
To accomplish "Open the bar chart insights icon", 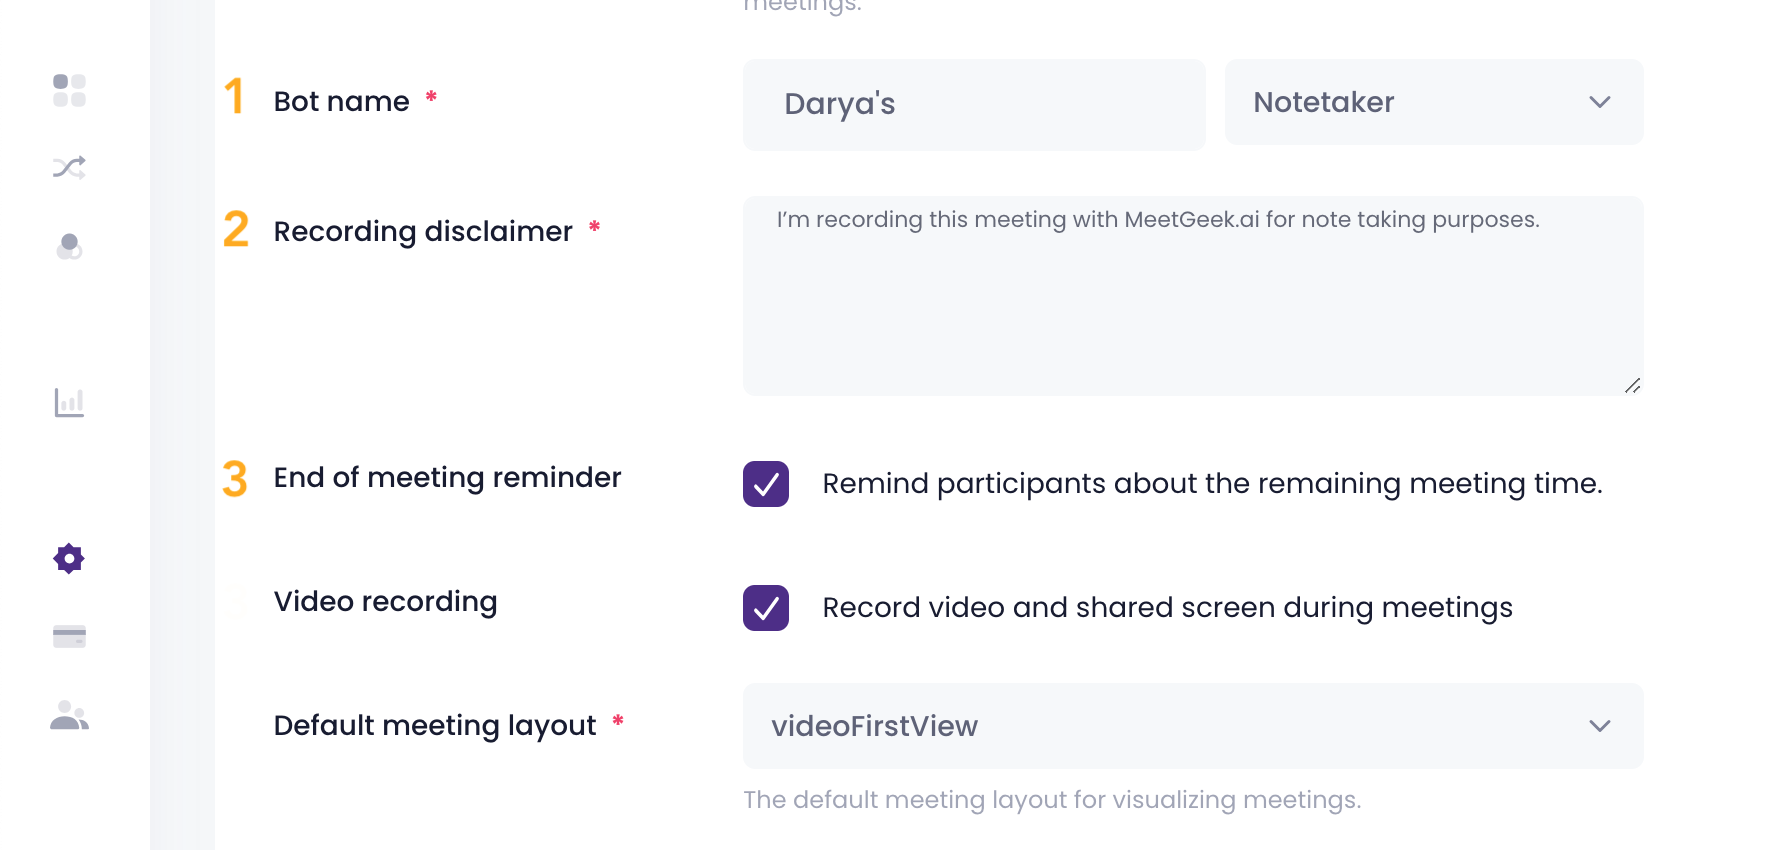I will (69, 402).
